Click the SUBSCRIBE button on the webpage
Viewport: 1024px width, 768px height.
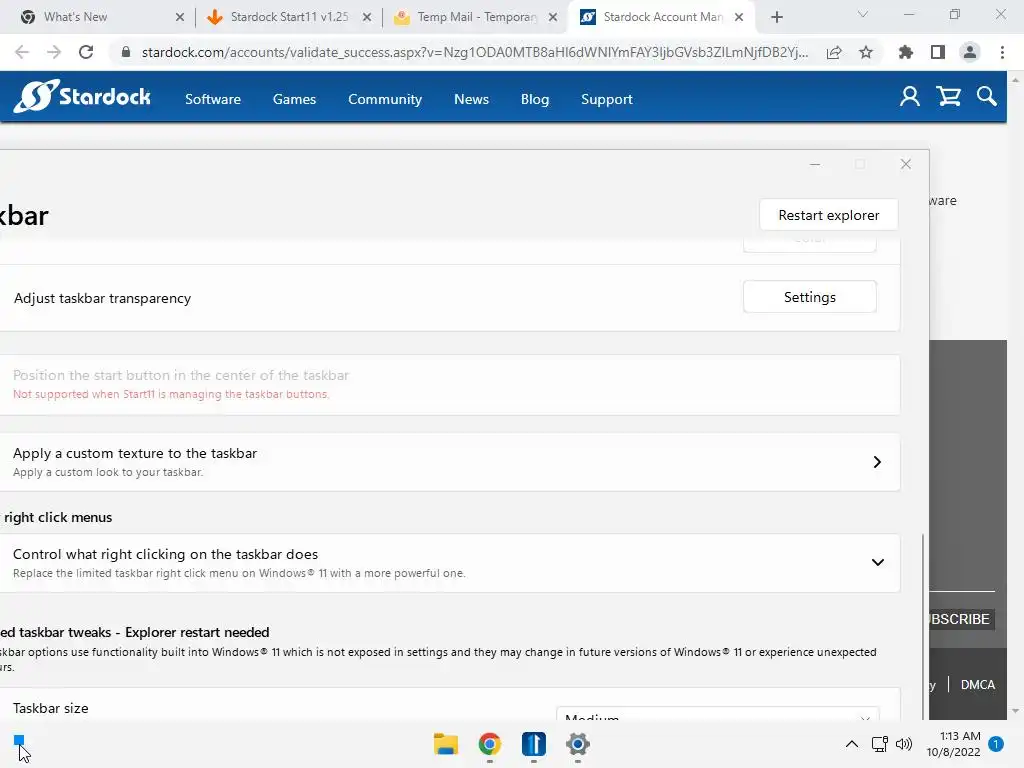click(961, 619)
